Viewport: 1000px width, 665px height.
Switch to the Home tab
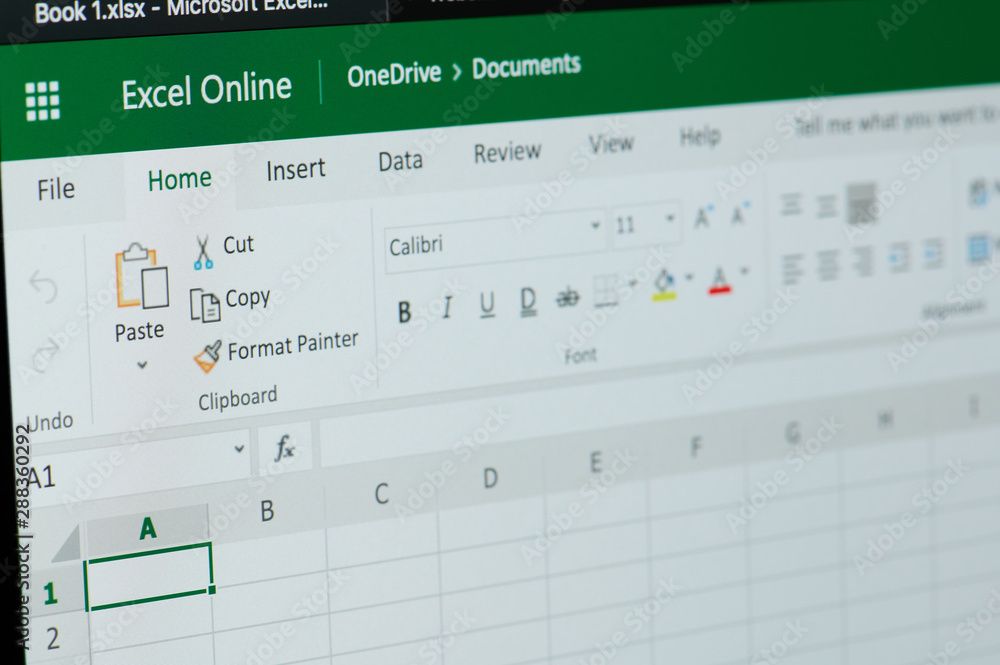click(x=179, y=179)
